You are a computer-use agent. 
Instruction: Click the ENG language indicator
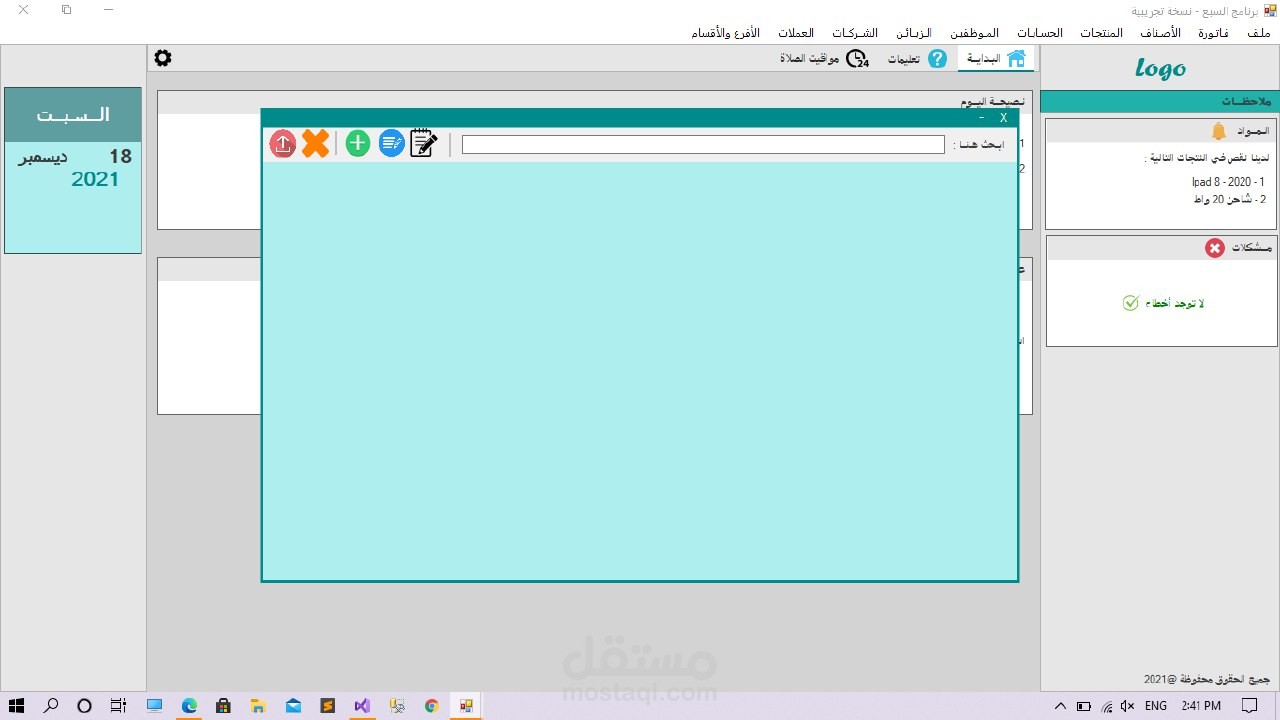[1156, 706]
